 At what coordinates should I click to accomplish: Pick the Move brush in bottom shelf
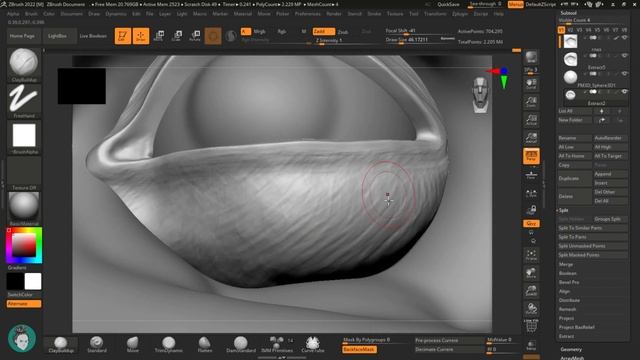point(133,345)
